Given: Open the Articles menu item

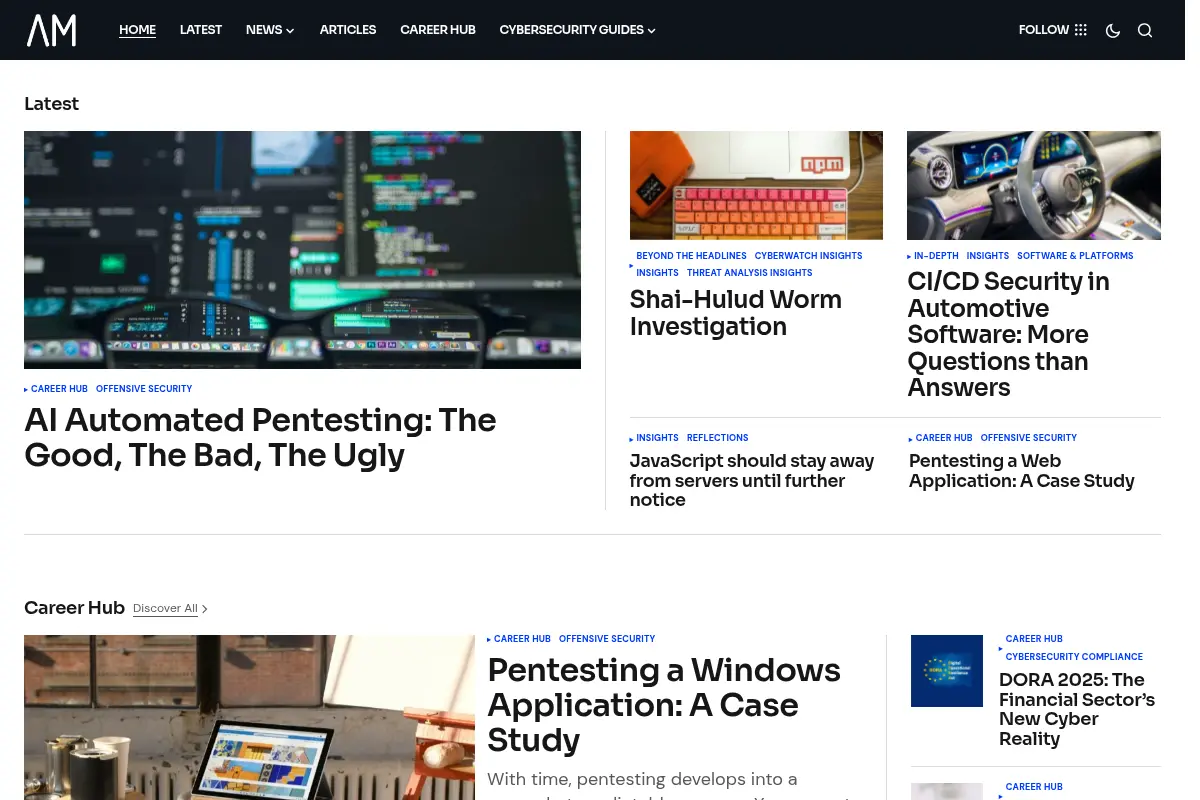Looking at the screenshot, I should click(x=348, y=30).
